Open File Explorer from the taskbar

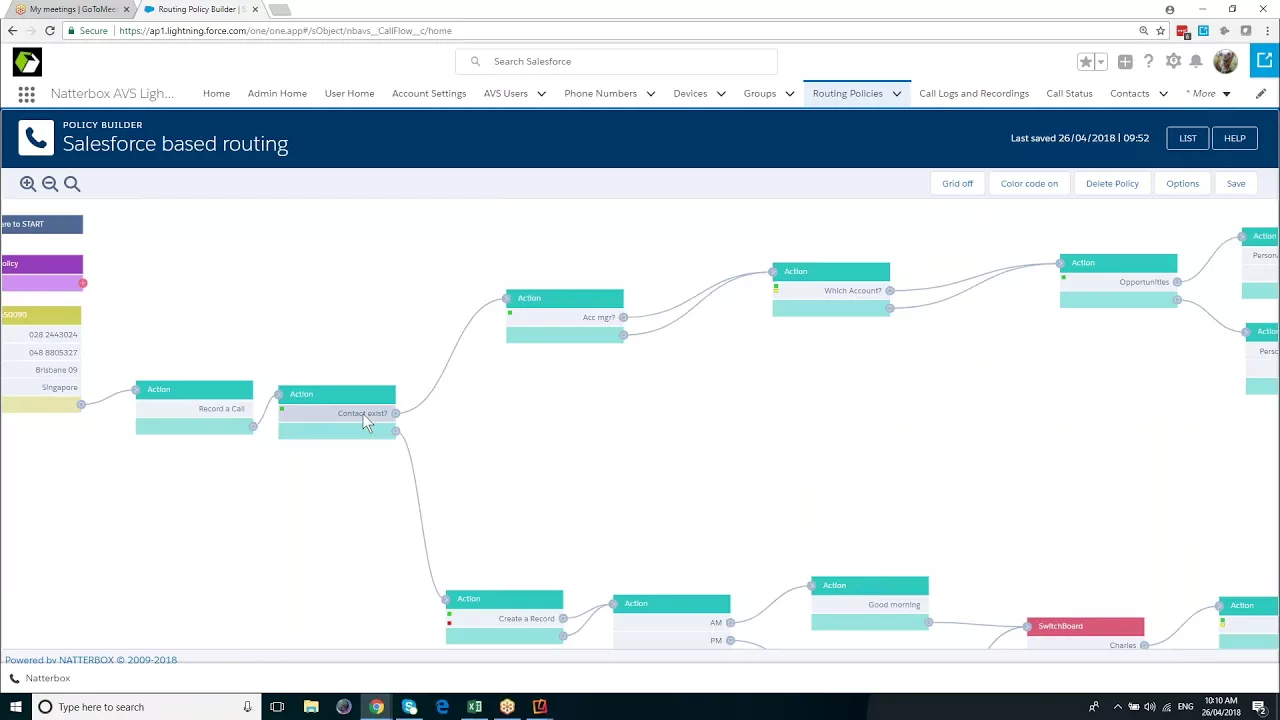tap(311, 707)
